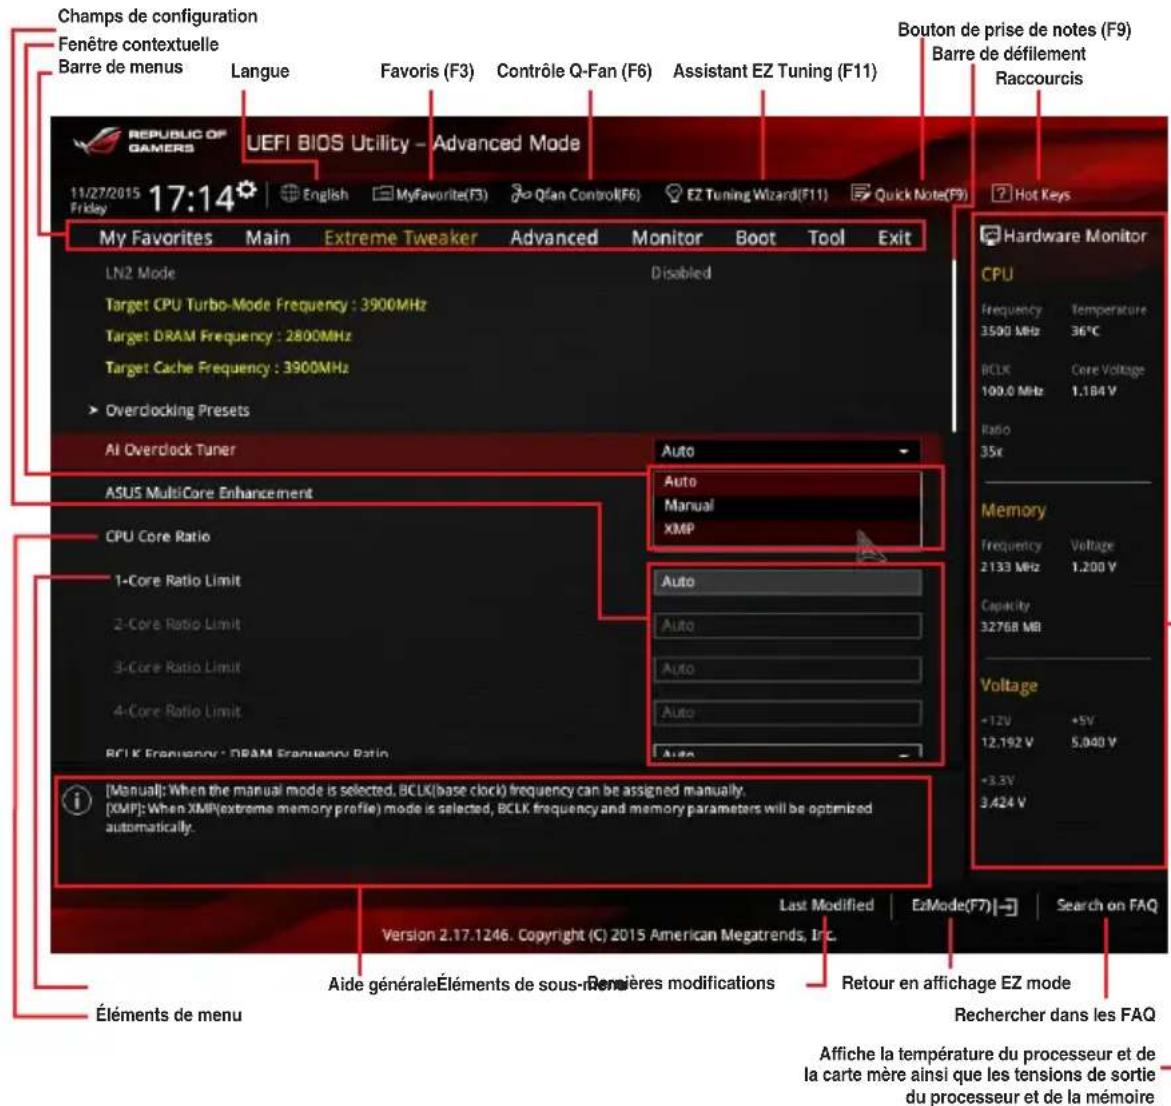
Task: Open Qfan Control via the fan icon
Action: click(521, 194)
